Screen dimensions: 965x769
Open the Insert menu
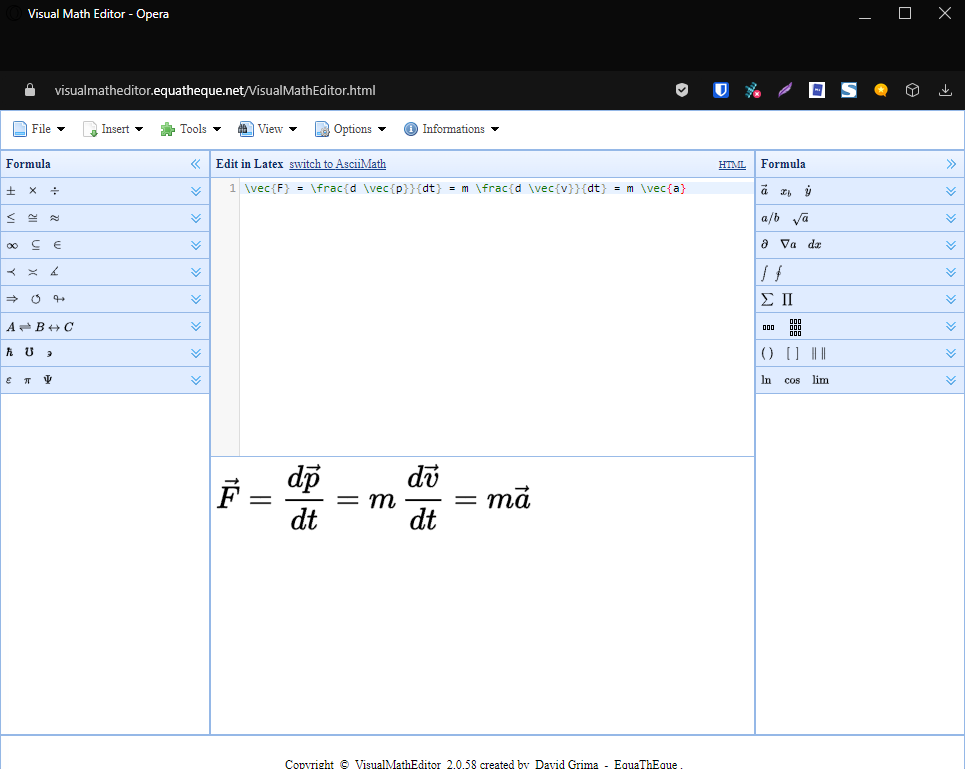(113, 129)
